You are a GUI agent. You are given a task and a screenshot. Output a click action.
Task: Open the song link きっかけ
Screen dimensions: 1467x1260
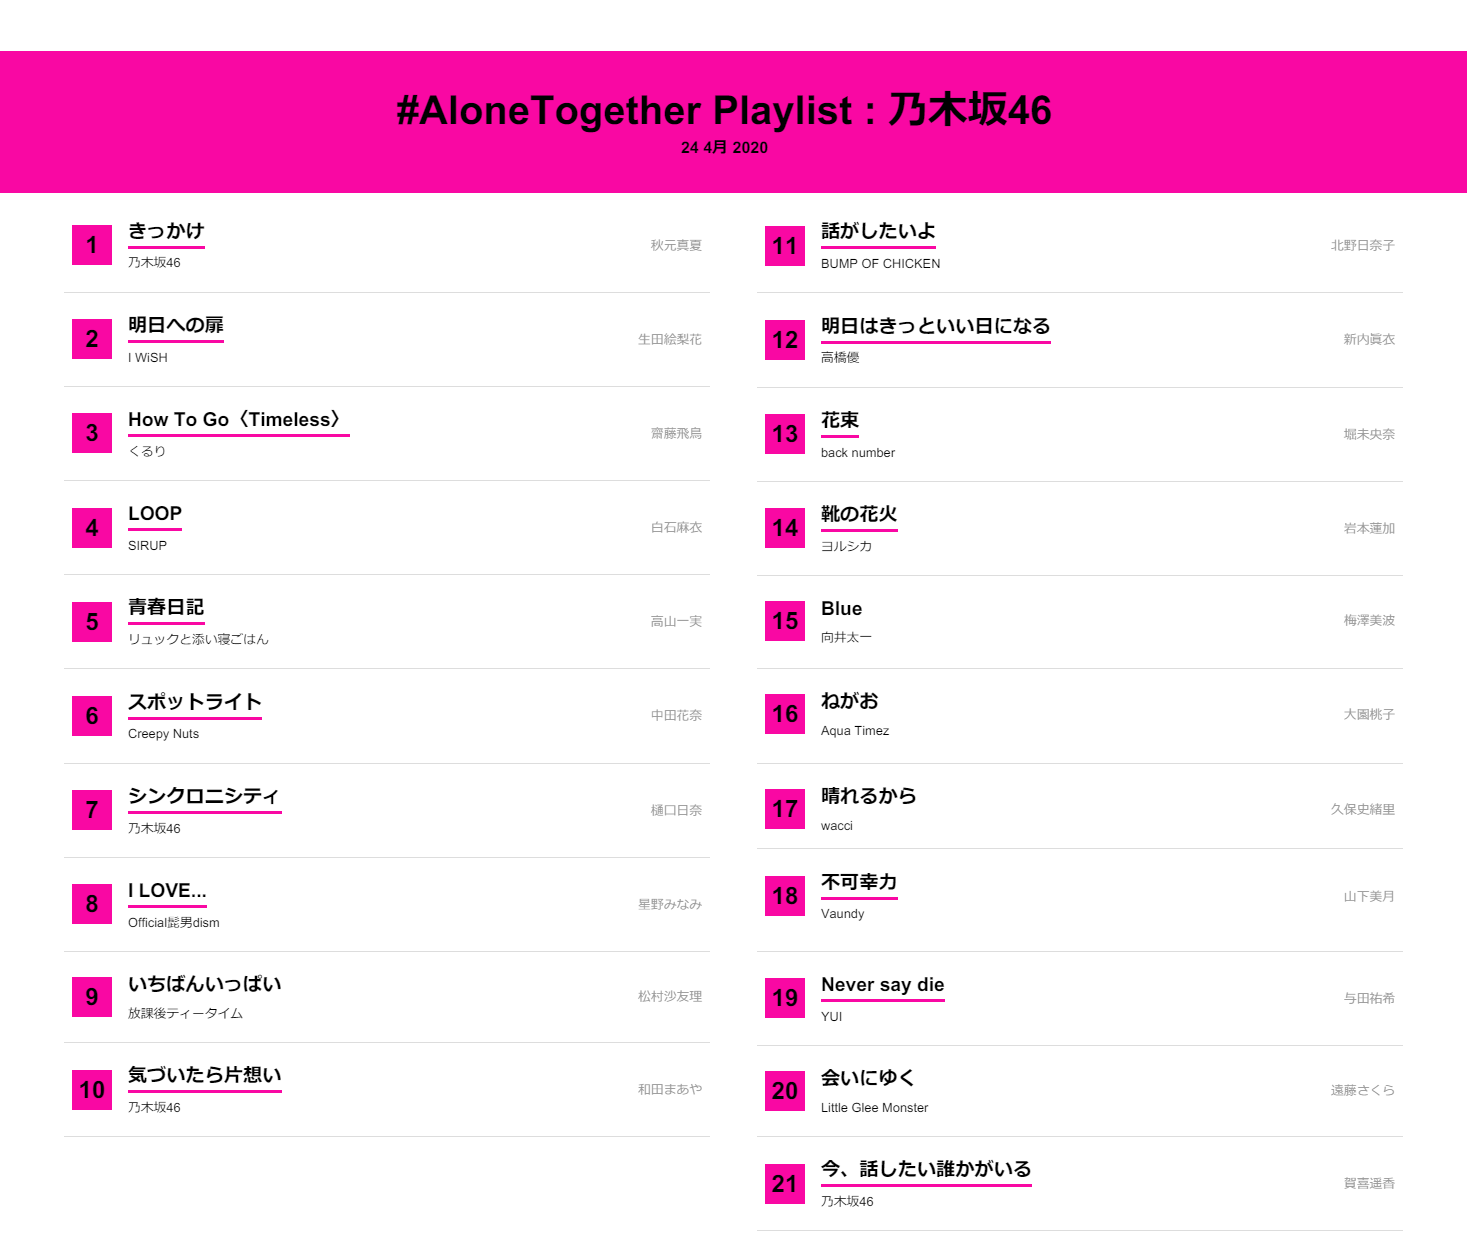[166, 232]
